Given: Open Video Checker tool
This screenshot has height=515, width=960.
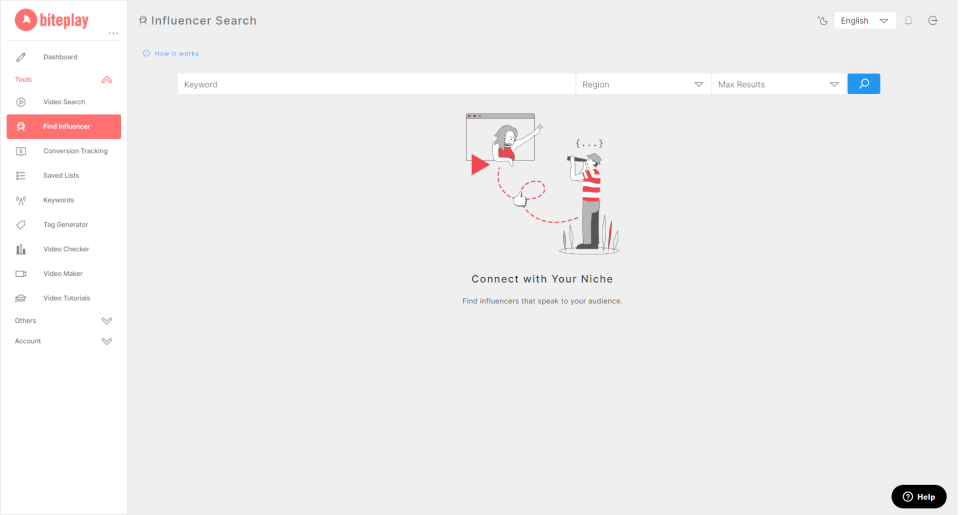Looking at the screenshot, I should point(64,249).
